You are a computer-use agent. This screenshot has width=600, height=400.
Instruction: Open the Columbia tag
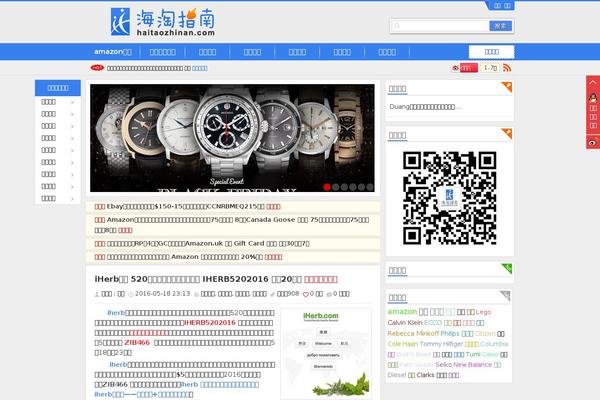(494, 344)
